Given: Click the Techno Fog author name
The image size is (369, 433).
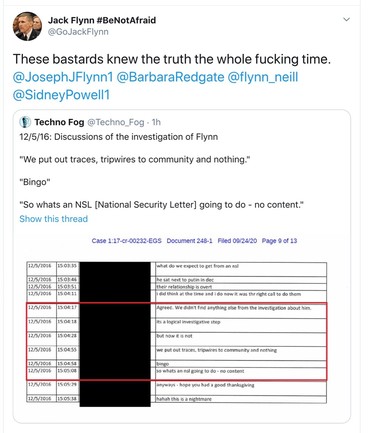Looking at the screenshot, I should pyautogui.click(x=59, y=122).
